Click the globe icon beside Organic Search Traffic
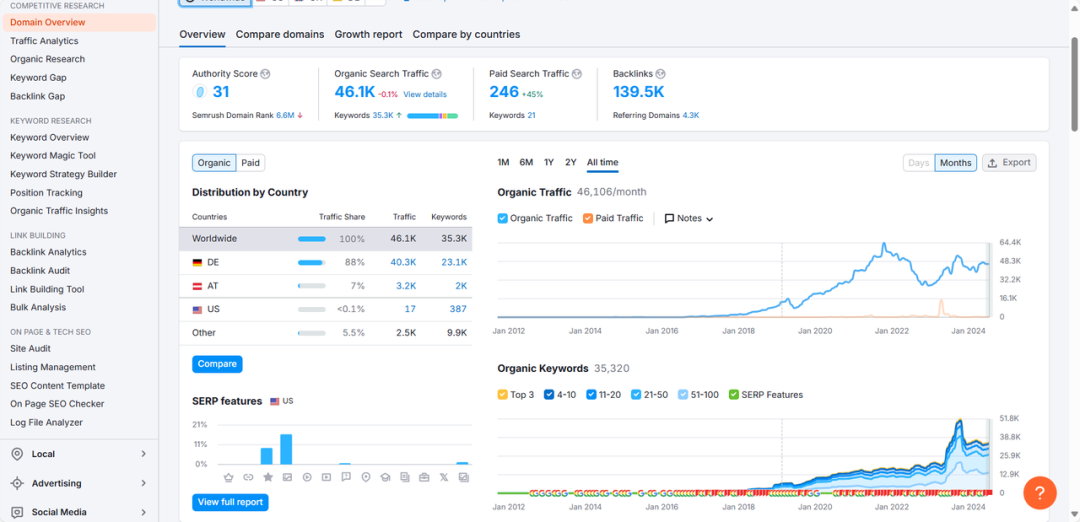 pyautogui.click(x=437, y=74)
